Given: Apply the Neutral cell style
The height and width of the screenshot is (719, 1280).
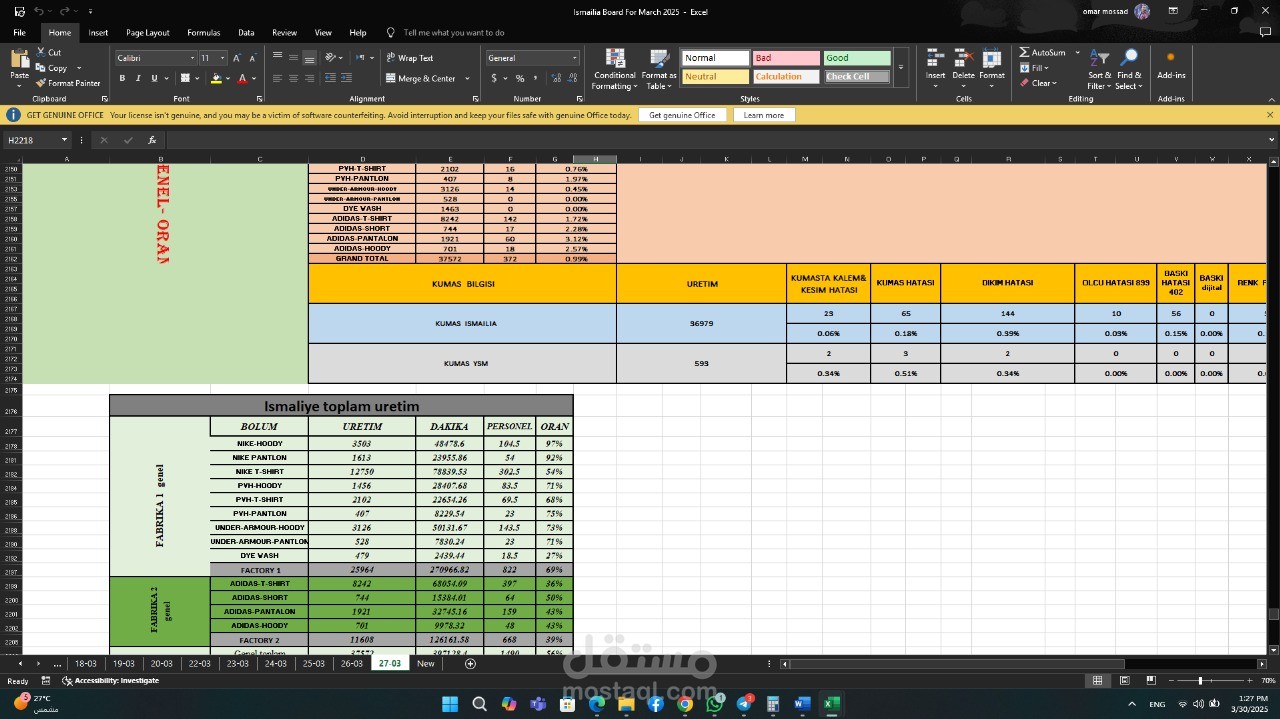Looking at the screenshot, I should point(715,76).
